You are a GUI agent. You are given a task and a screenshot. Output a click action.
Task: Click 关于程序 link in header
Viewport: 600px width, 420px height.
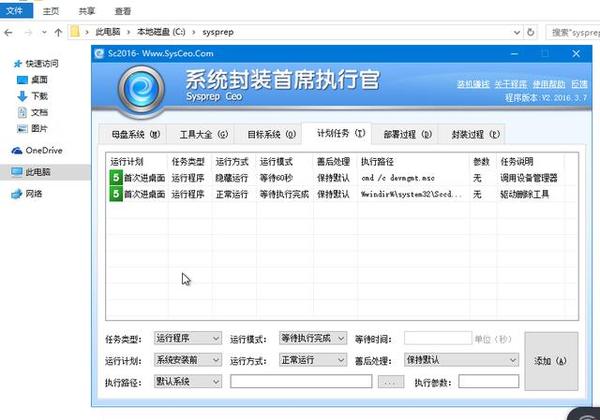click(x=510, y=84)
